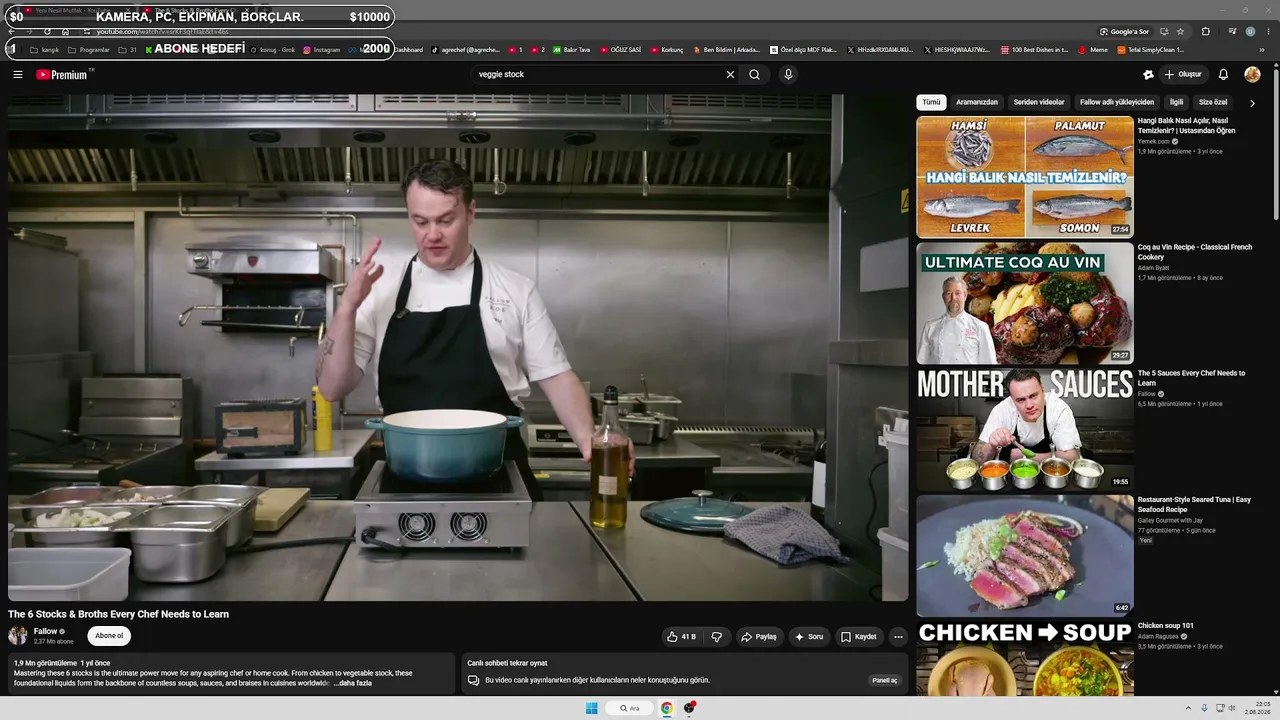Expand description with ...daha fazla
The image size is (1280, 720).
tap(355, 683)
